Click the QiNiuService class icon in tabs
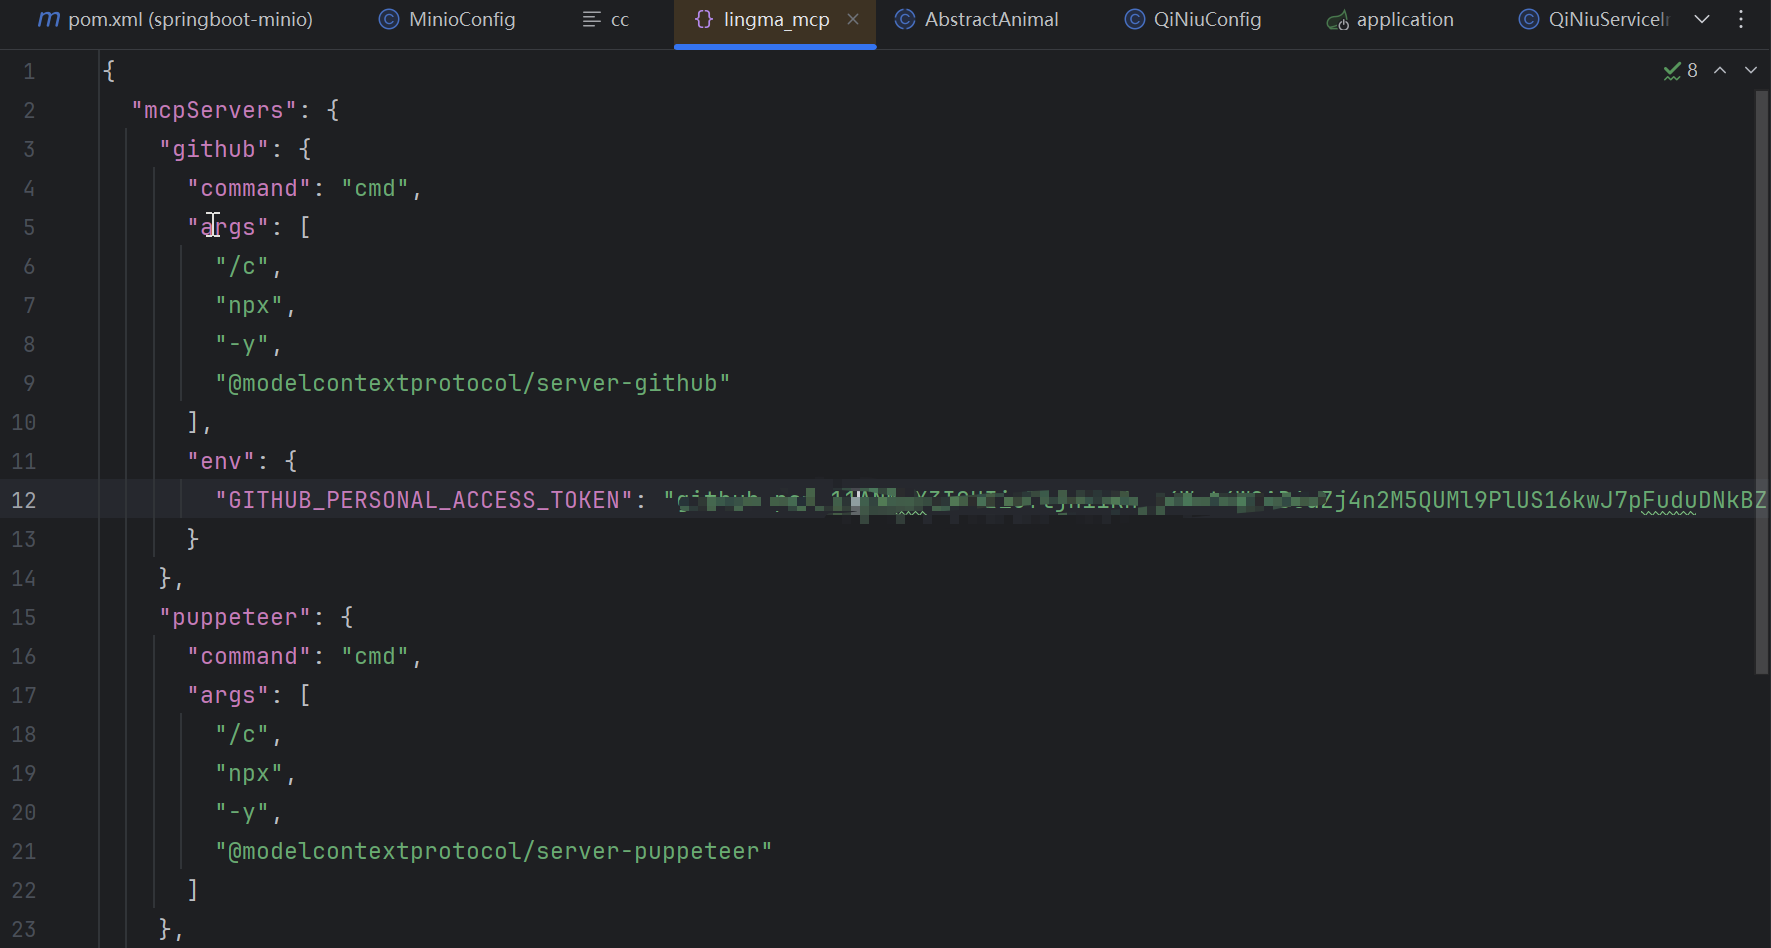This screenshot has width=1771, height=948. [1528, 20]
